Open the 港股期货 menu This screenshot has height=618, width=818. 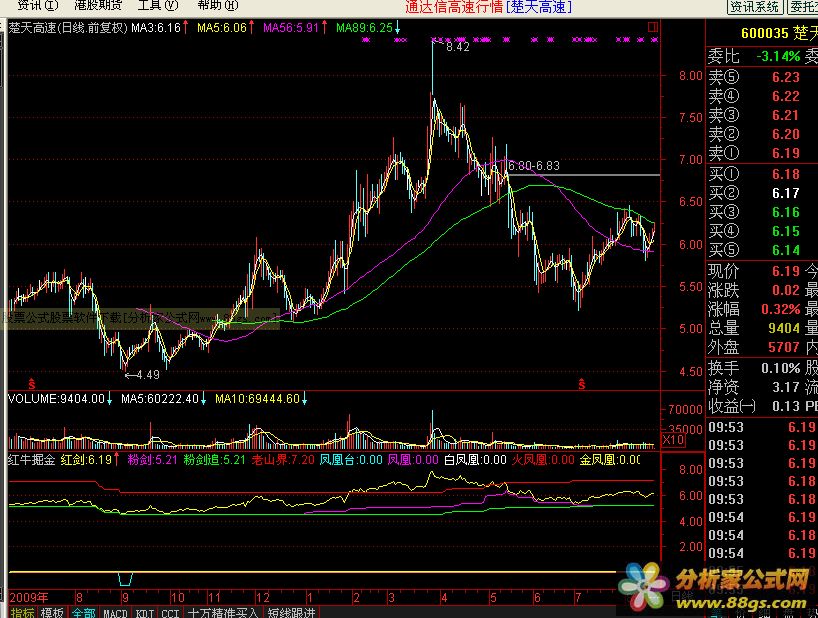pos(98,5)
